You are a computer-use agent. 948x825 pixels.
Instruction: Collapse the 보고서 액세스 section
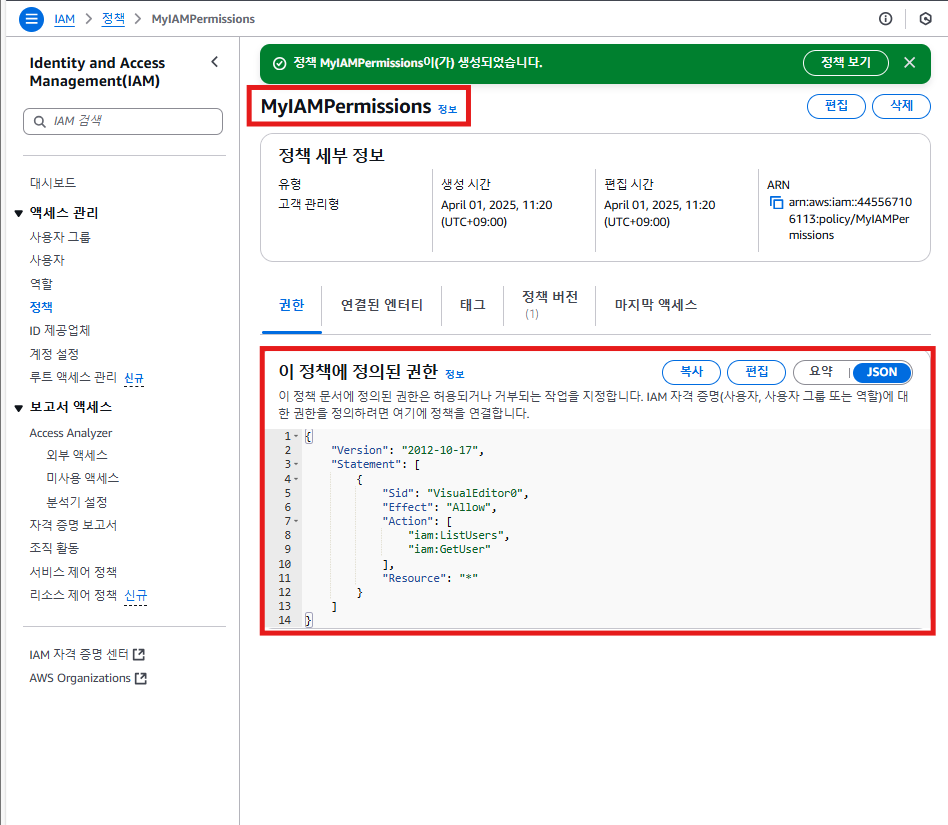point(19,408)
